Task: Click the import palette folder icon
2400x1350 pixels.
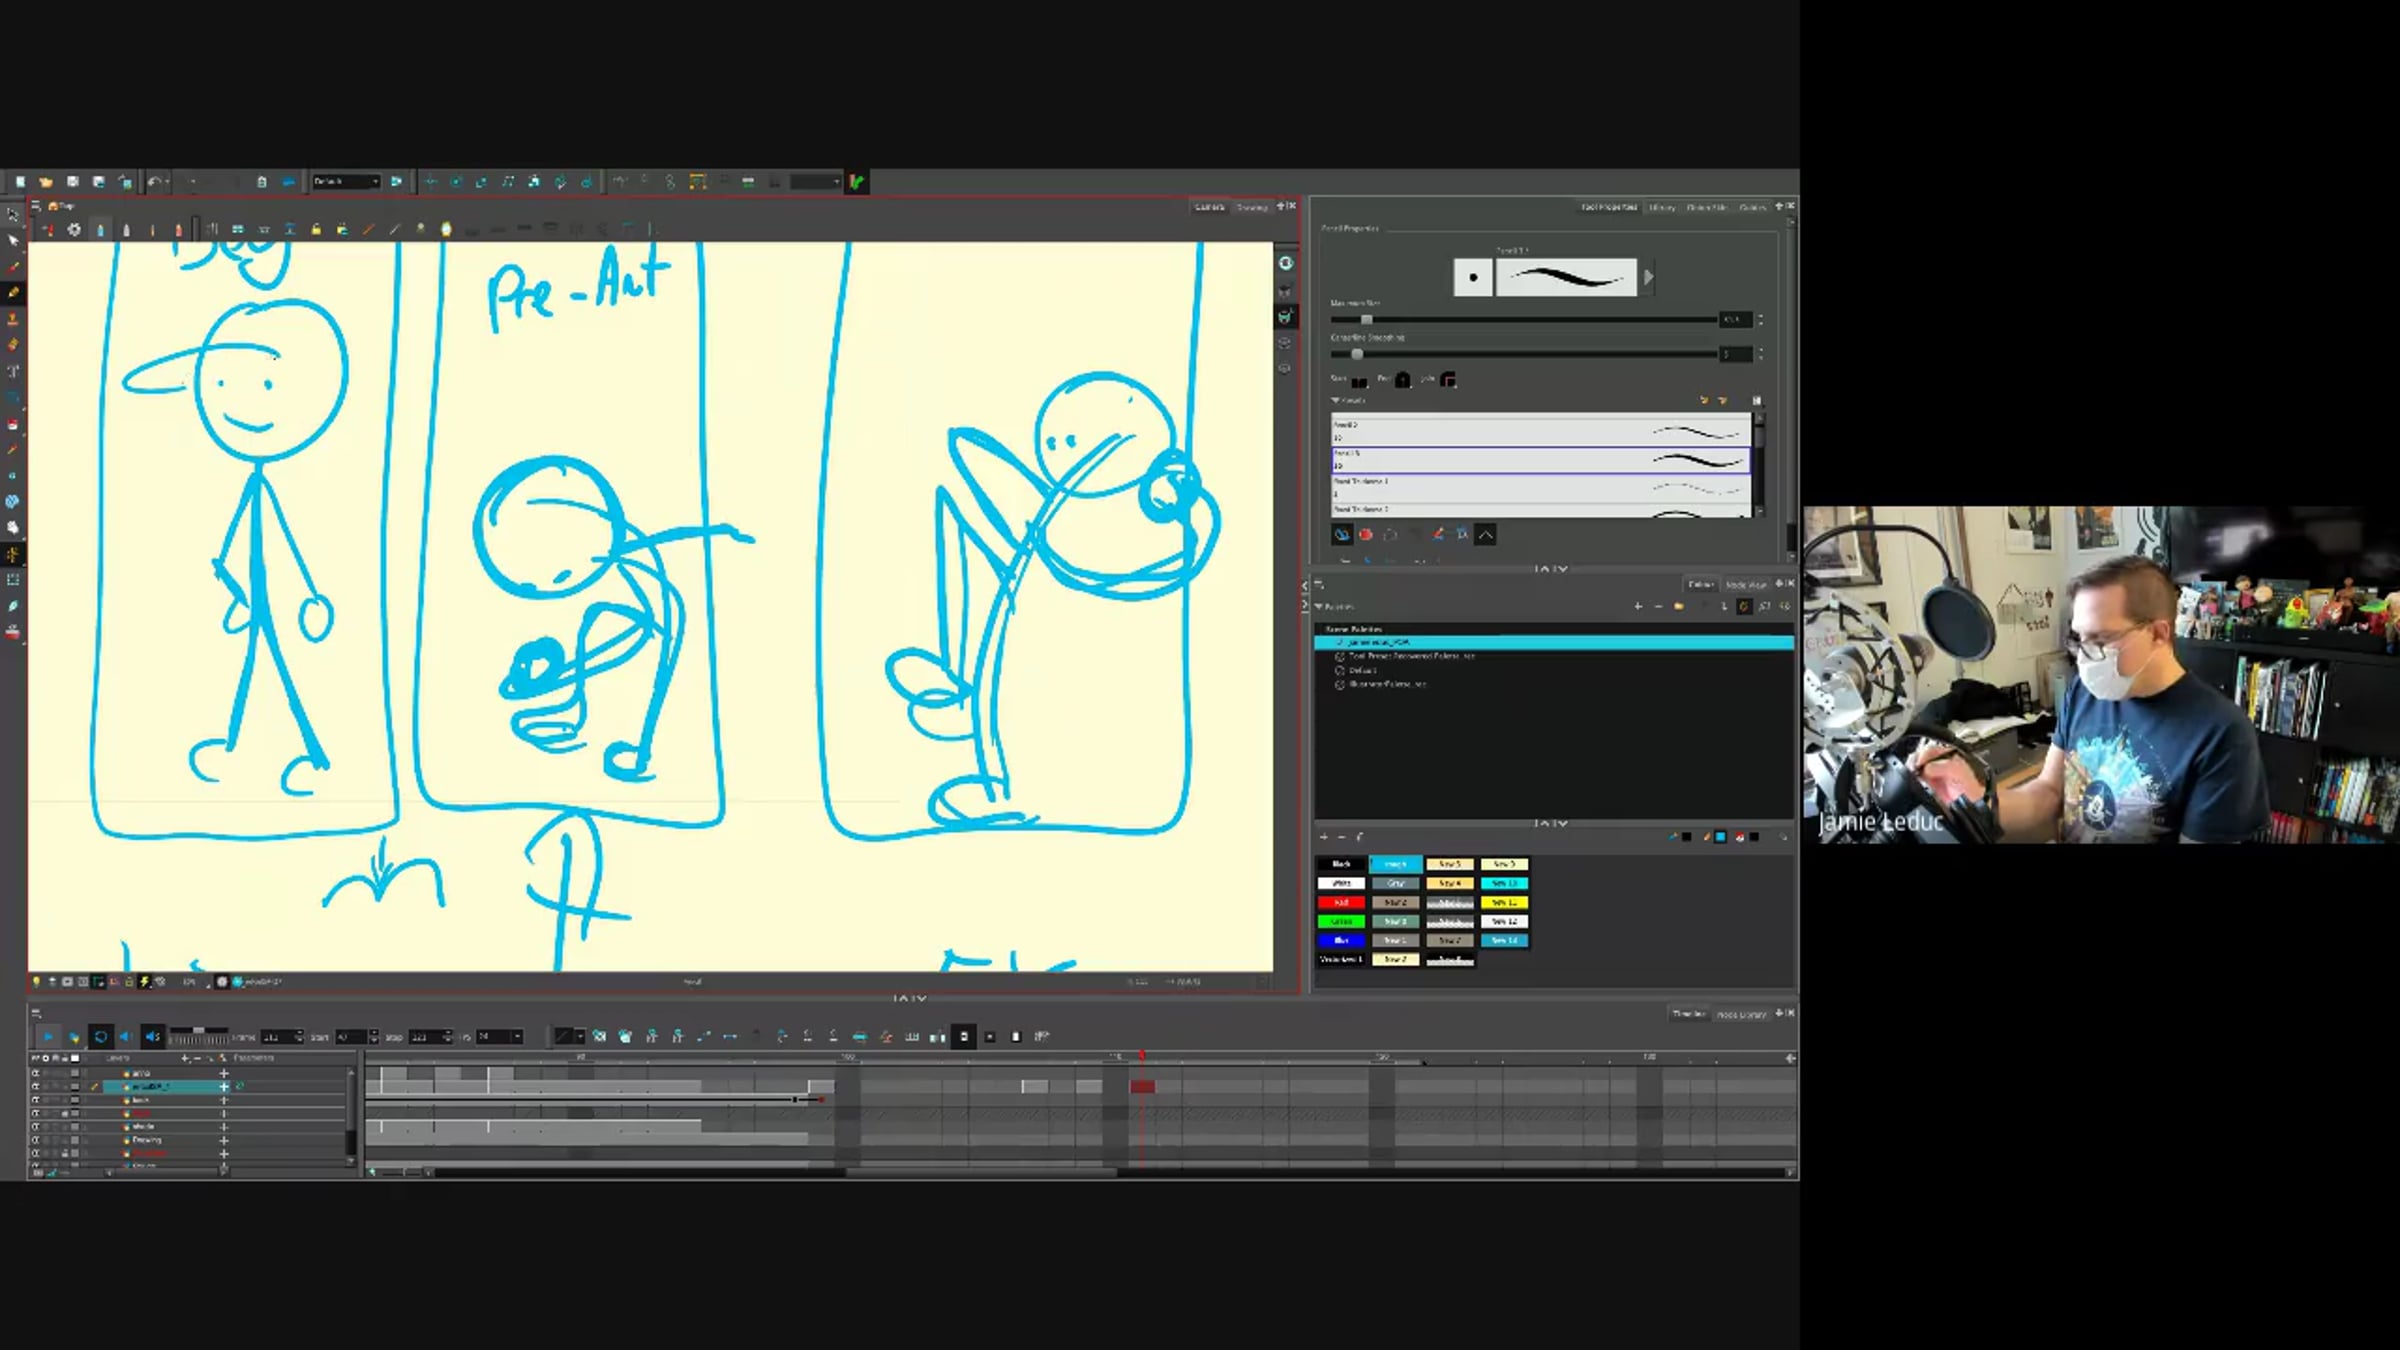Action: pyautogui.click(x=1679, y=607)
